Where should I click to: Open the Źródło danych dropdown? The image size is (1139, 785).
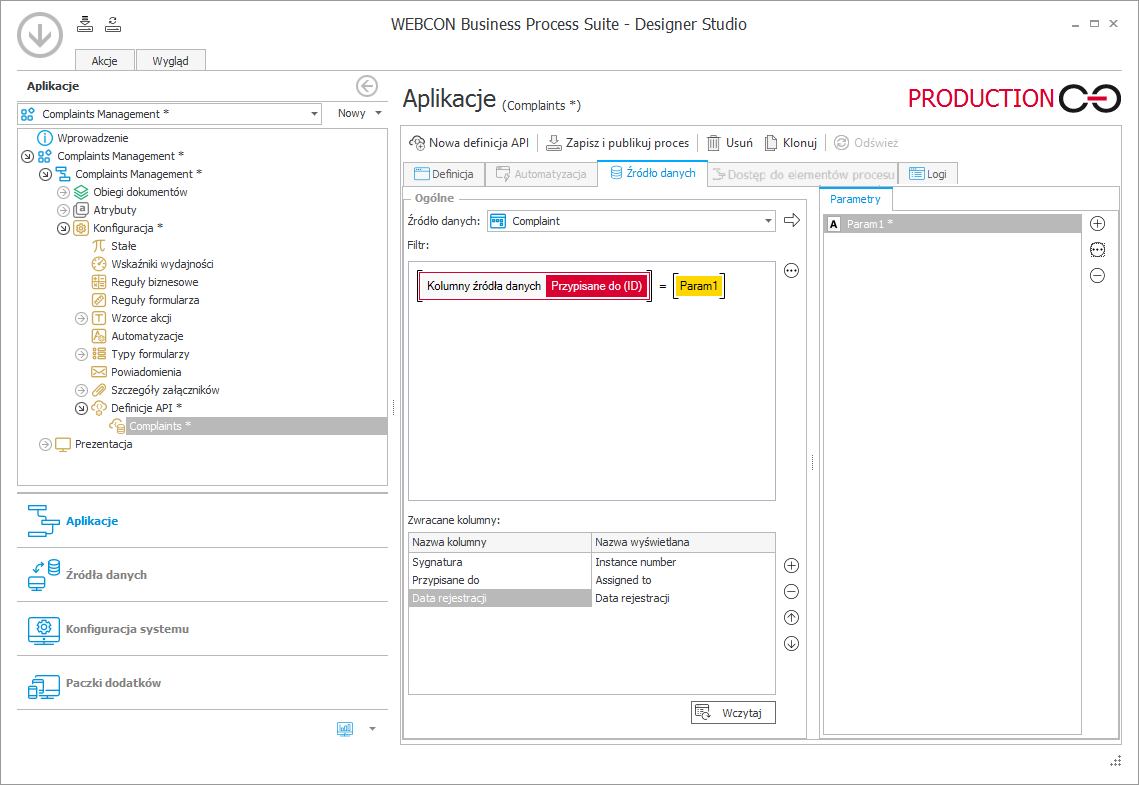pos(767,221)
